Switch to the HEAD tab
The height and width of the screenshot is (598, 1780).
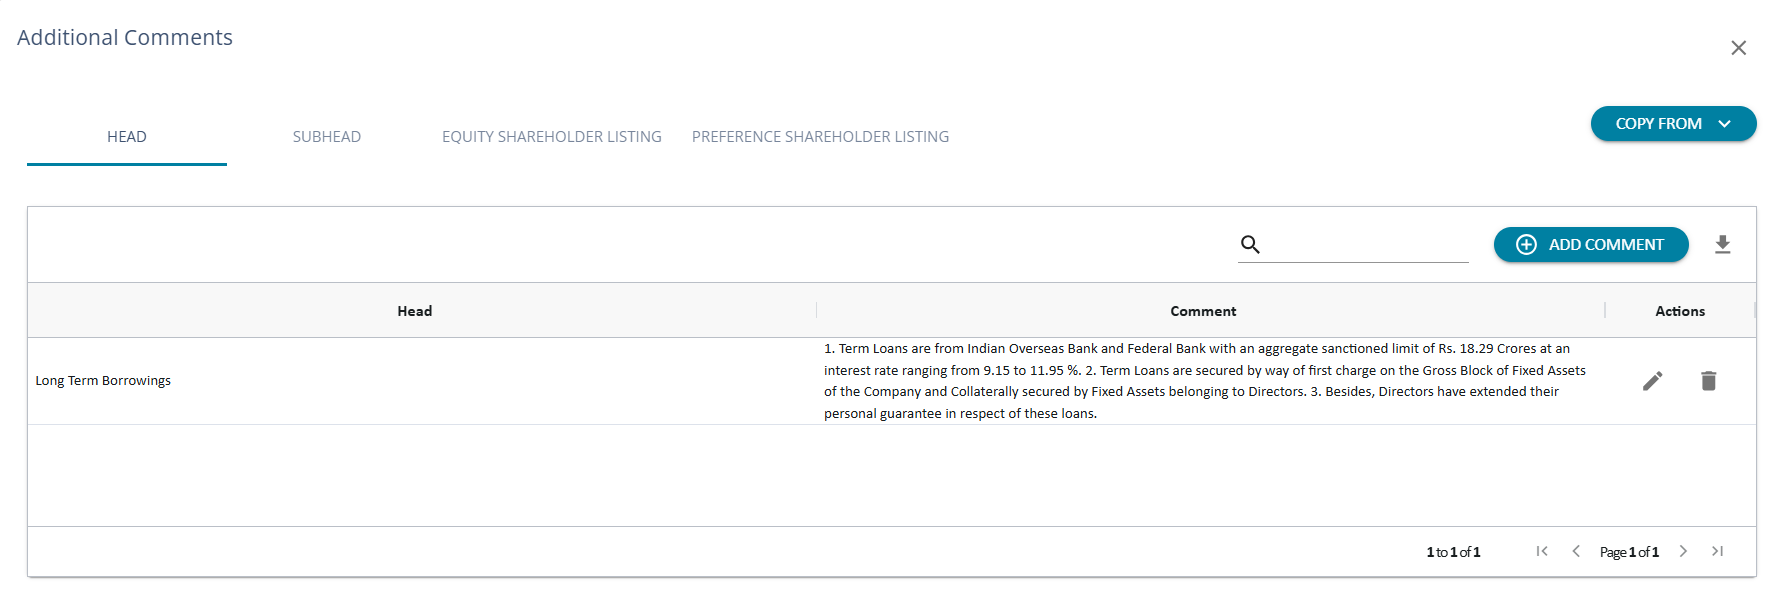point(127,137)
